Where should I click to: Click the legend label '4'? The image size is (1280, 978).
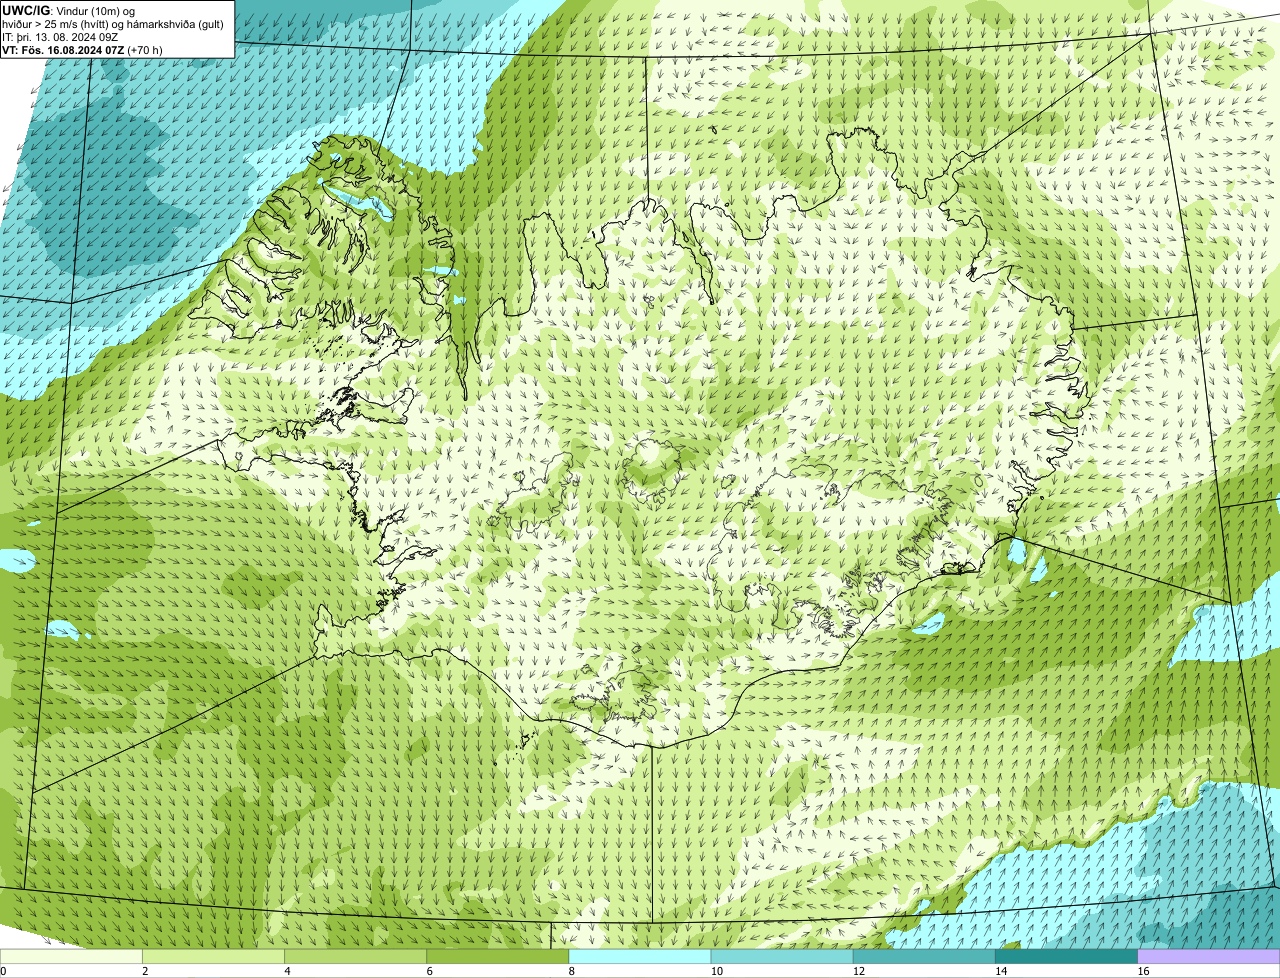(287, 971)
